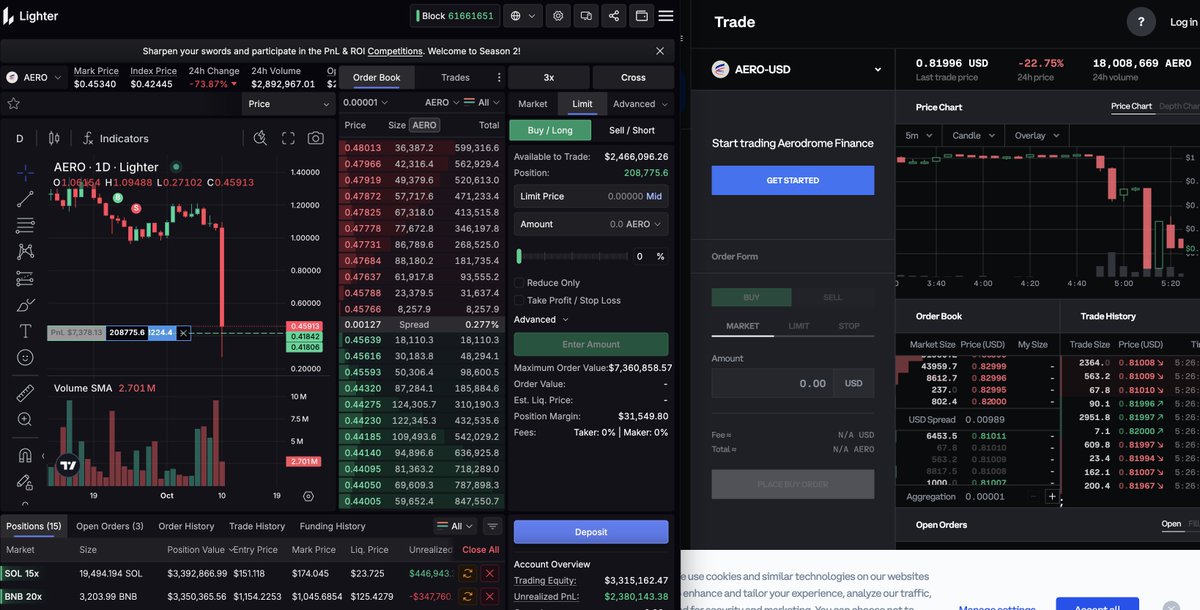Enable the Reduce Only checkbox
The image size is (1200, 610).
coord(519,283)
